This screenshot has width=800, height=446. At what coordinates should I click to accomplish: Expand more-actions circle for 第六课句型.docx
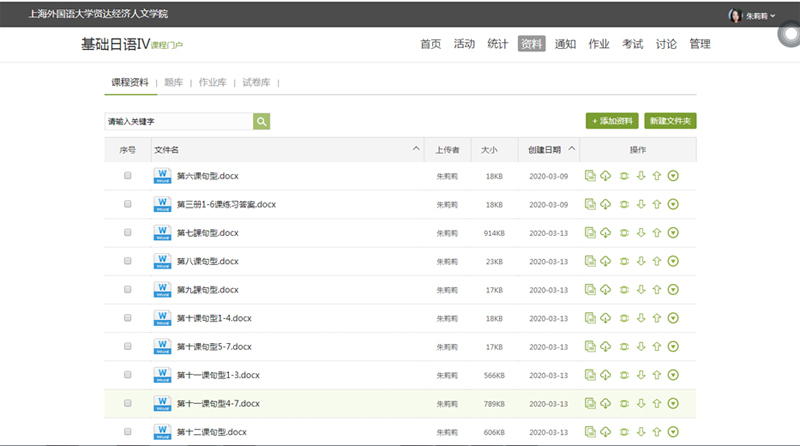(x=673, y=176)
